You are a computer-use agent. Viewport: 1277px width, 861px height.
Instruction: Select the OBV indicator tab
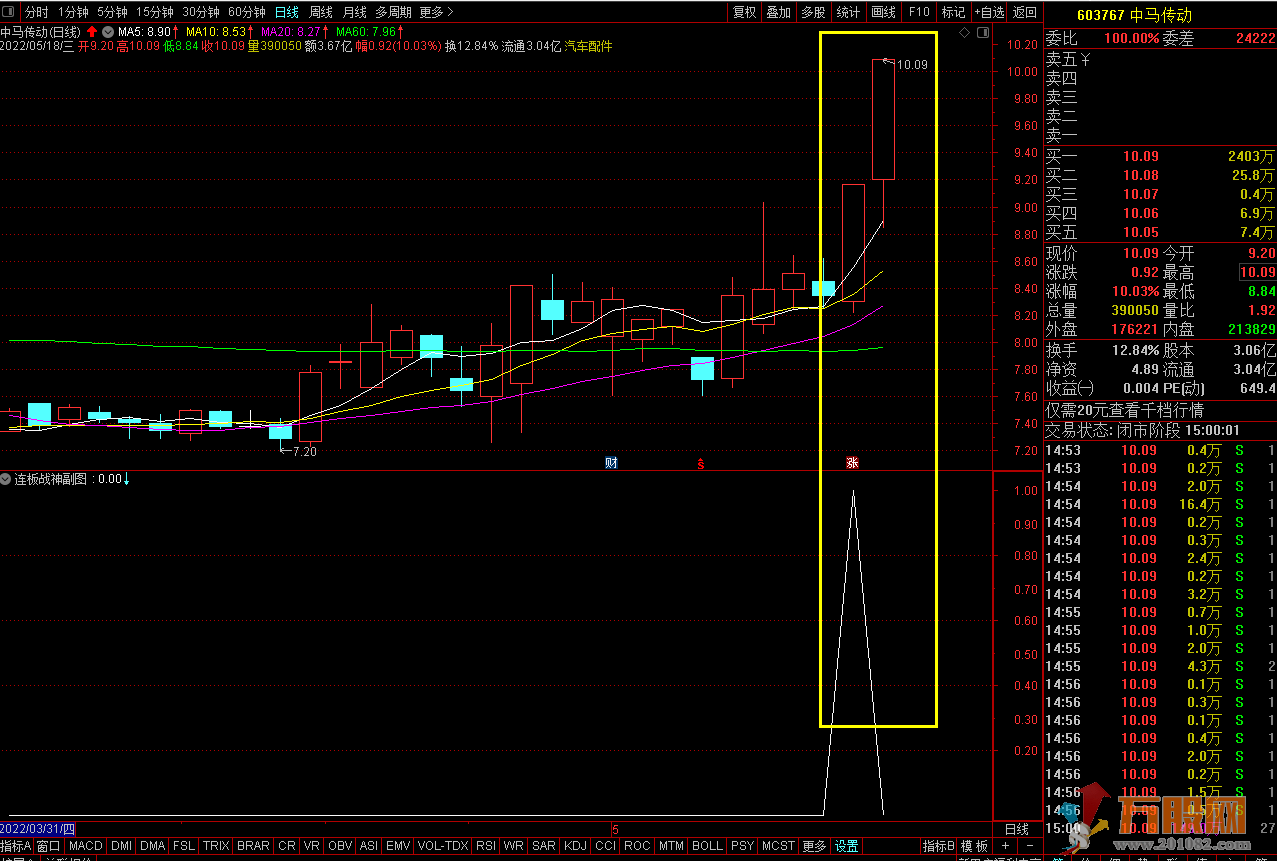341,846
